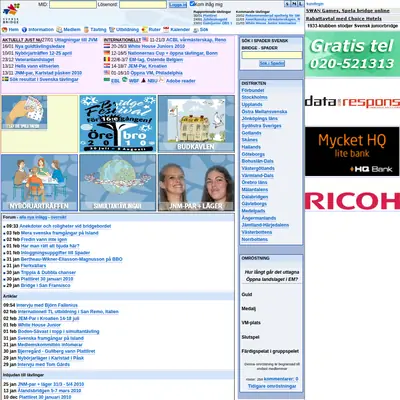The width and height of the screenshot is (400, 400).
Task: Open the playing cards hand thumbnail
Action: coord(24,113)
